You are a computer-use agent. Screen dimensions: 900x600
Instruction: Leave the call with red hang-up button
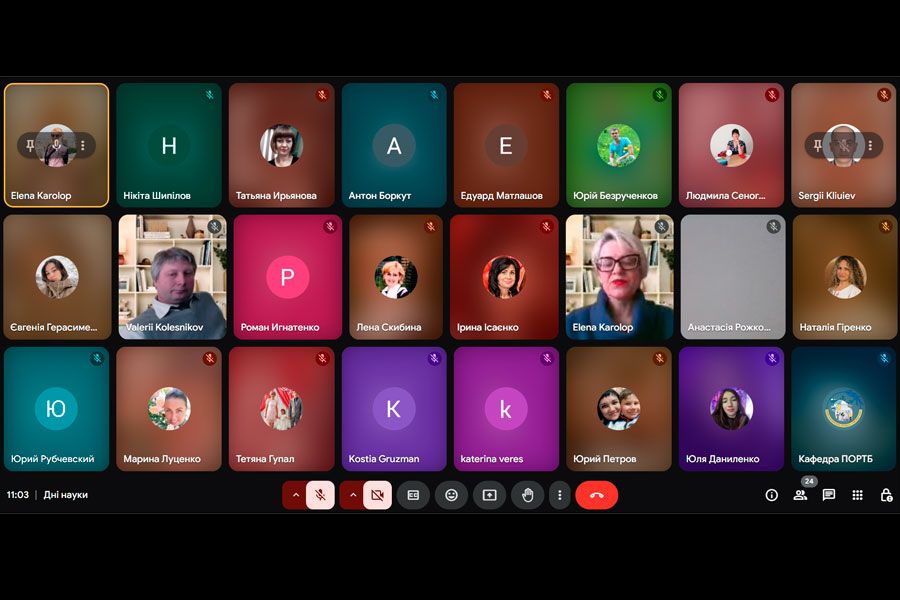pyautogui.click(x=596, y=495)
